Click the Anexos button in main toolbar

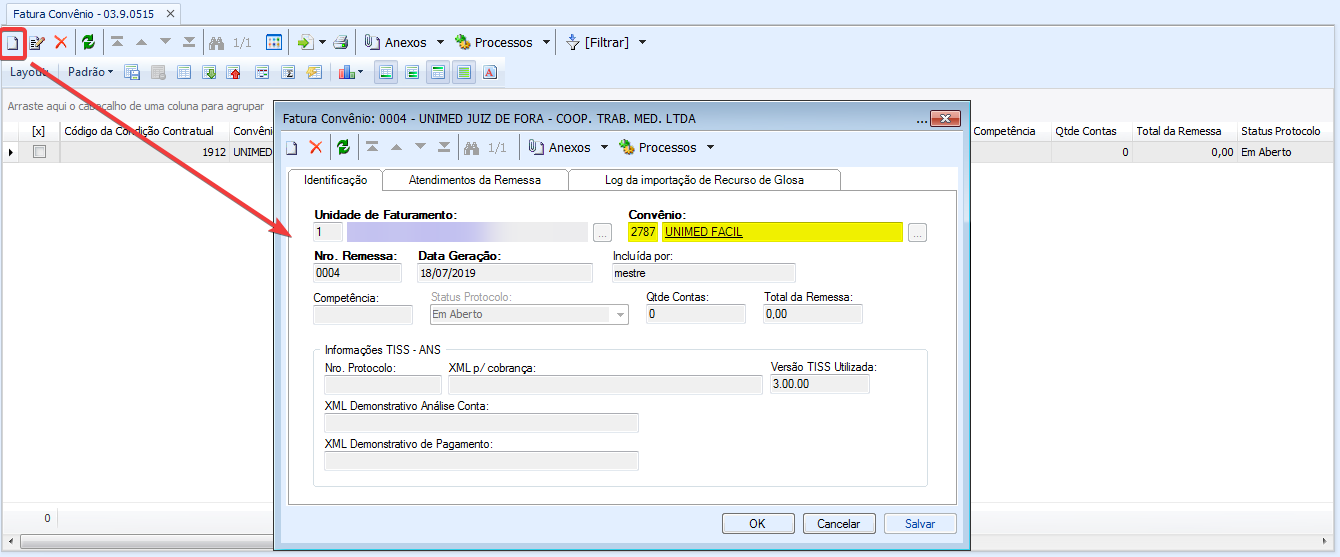395,43
